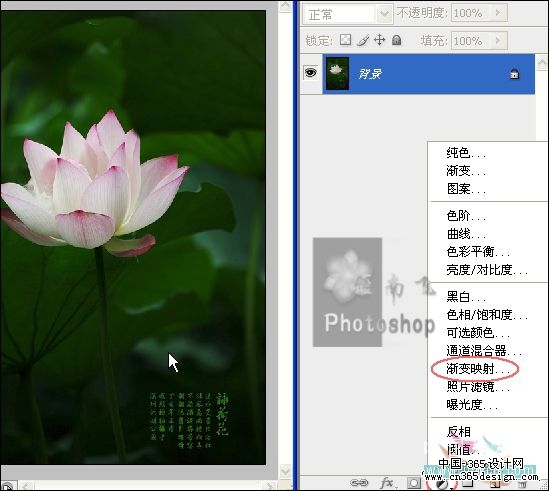Viewport: 549px width, 491px height.
Task: Add a layer mask with the mask icon
Action: [414, 483]
